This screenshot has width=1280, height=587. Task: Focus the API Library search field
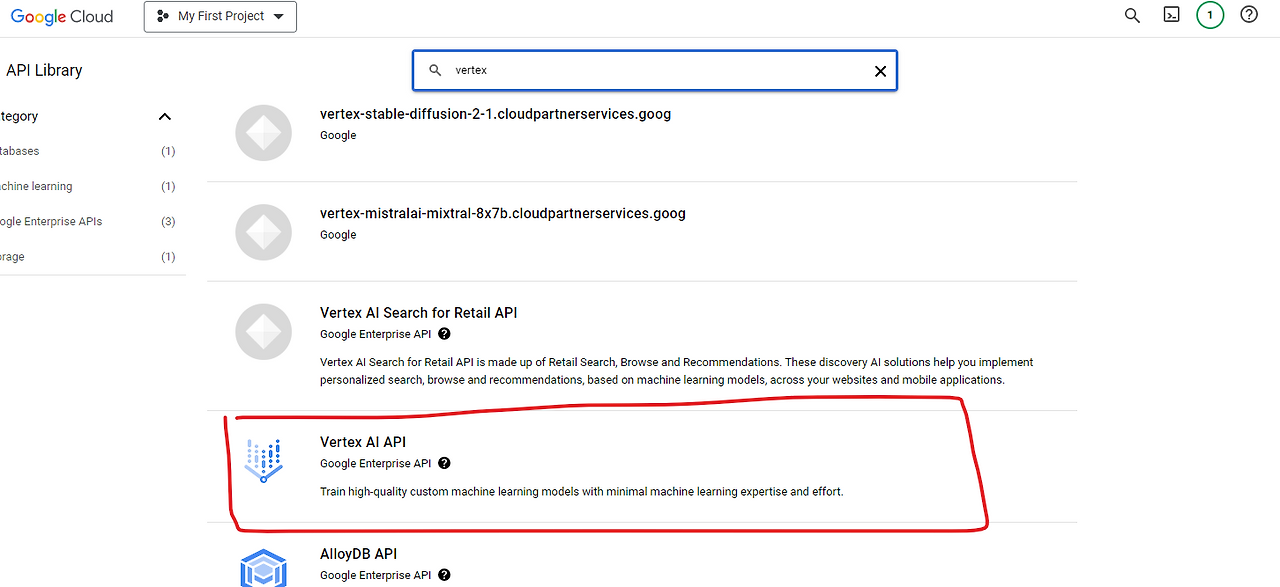(655, 71)
